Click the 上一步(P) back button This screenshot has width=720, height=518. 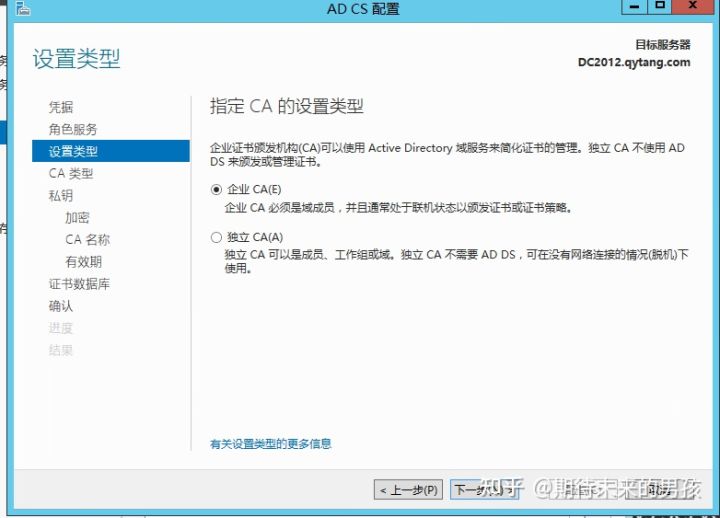[x=408, y=490]
